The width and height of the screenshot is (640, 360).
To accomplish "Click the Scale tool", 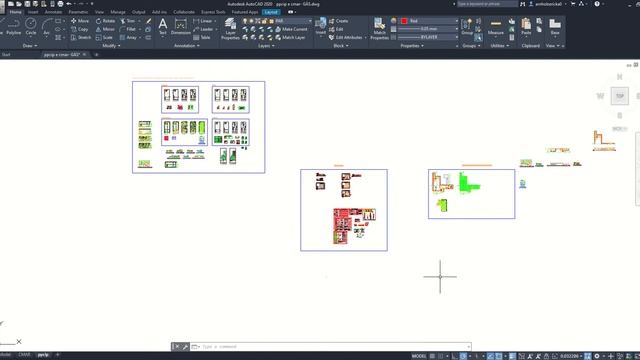I will tap(104, 38).
